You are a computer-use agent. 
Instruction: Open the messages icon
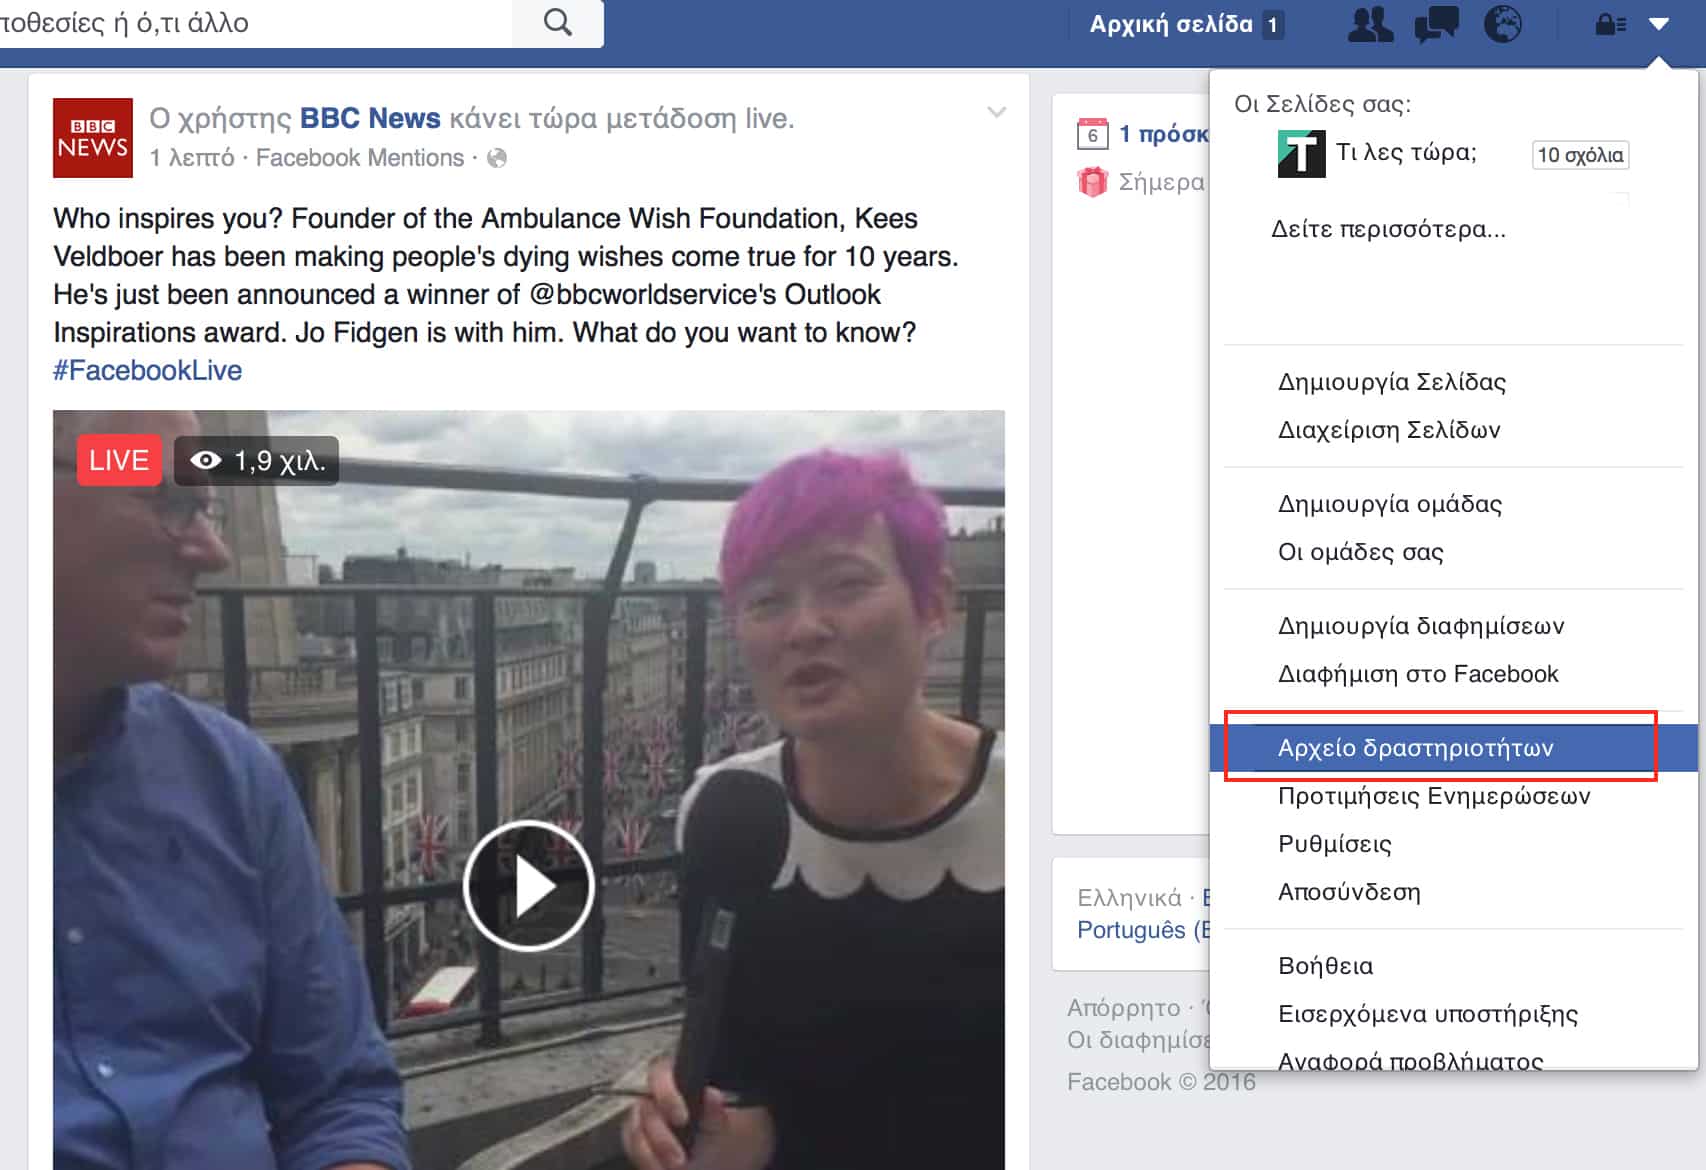[1436, 24]
